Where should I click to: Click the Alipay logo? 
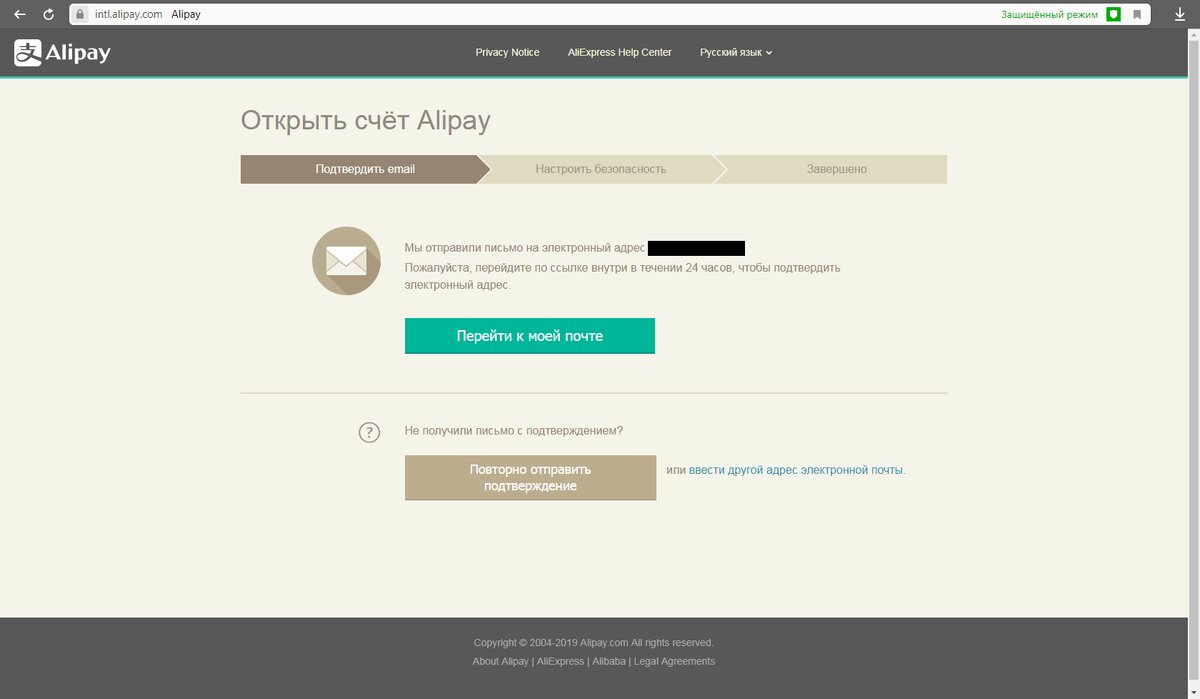click(x=62, y=53)
